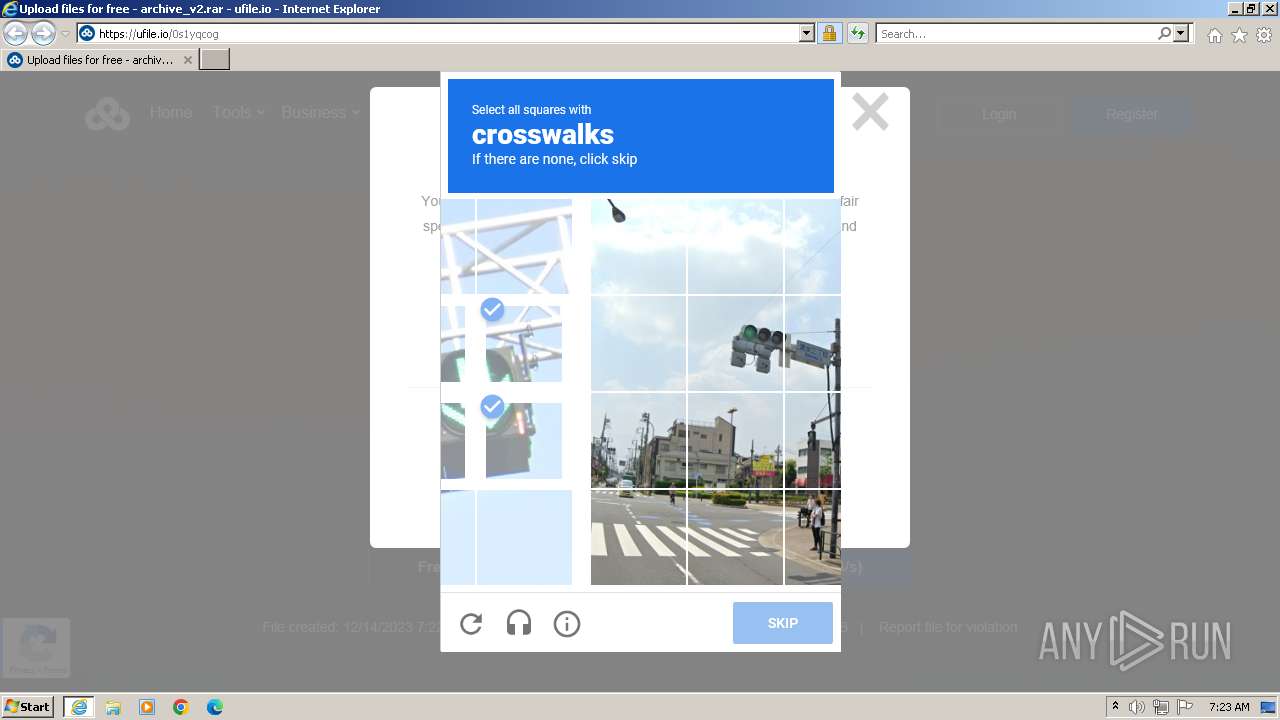The image size is (1280, 720).
Task: Expand the Business menu
Action: (x=320, y=113)
